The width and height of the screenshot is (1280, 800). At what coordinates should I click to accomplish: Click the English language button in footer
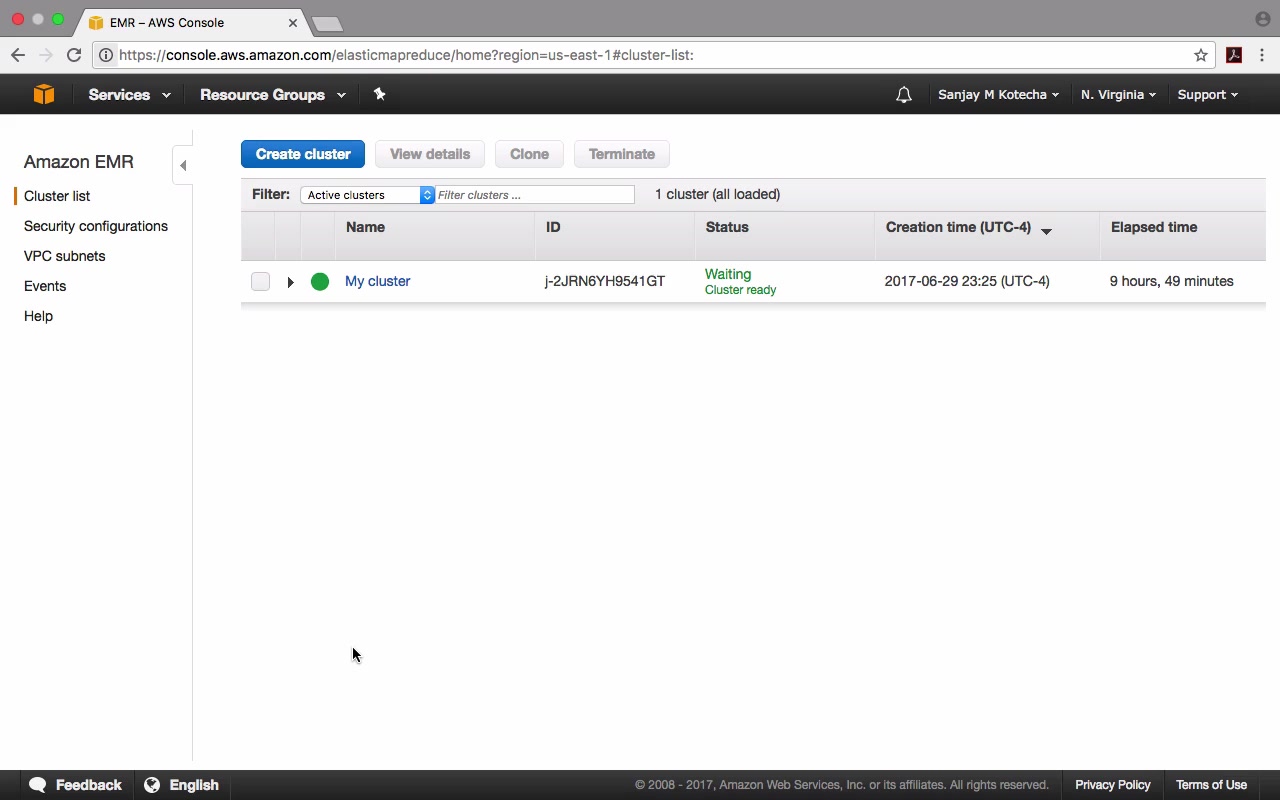(x=182, y=785)
